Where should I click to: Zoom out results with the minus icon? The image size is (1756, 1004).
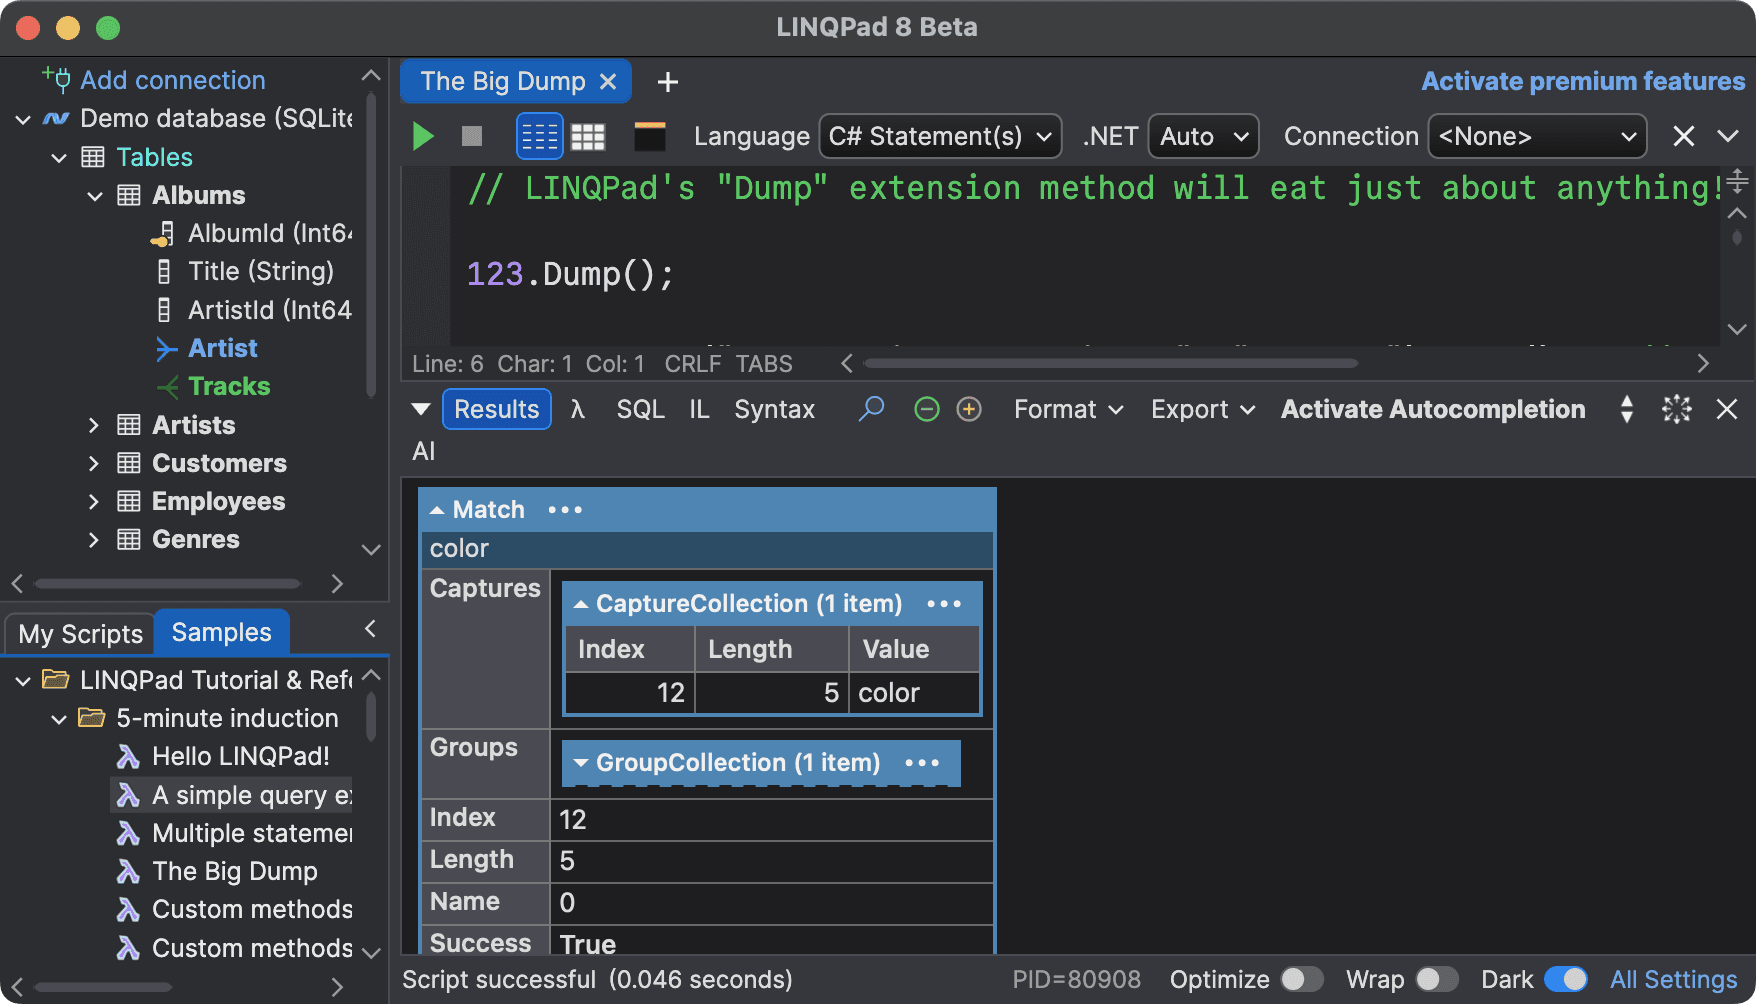click(x=925, y=409)
